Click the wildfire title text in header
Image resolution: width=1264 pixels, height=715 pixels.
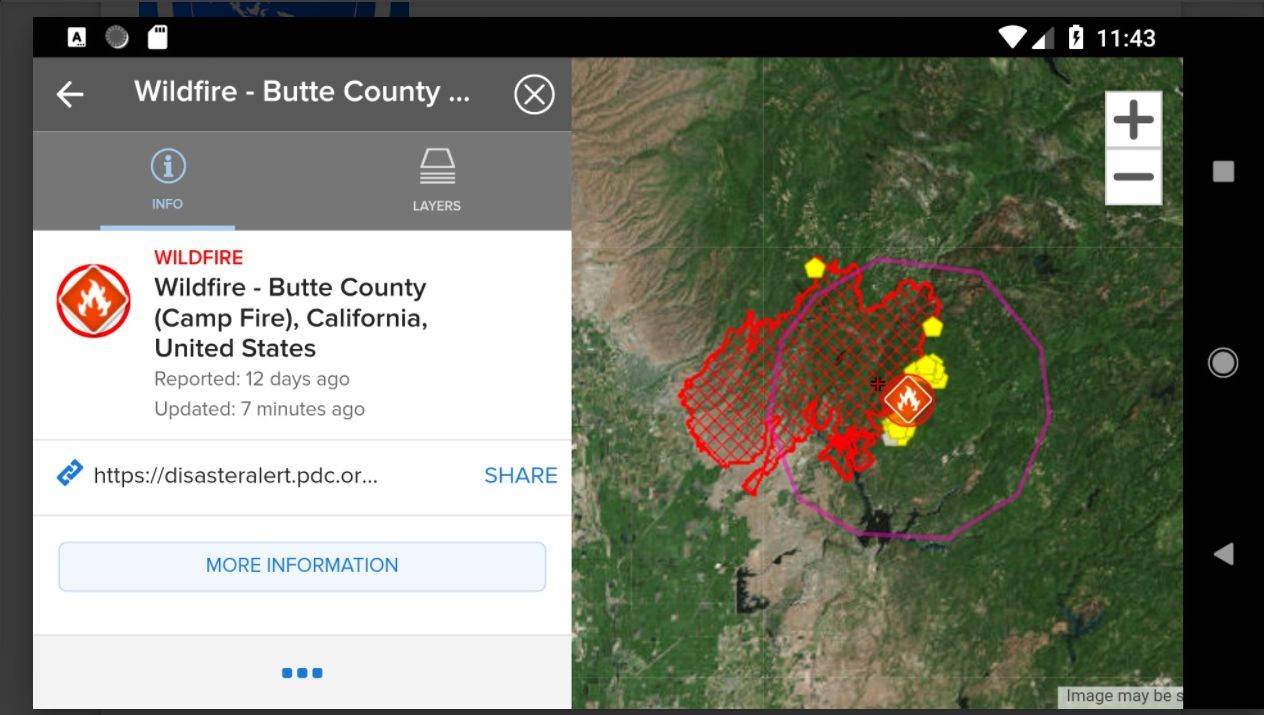[x=302, y=92]
